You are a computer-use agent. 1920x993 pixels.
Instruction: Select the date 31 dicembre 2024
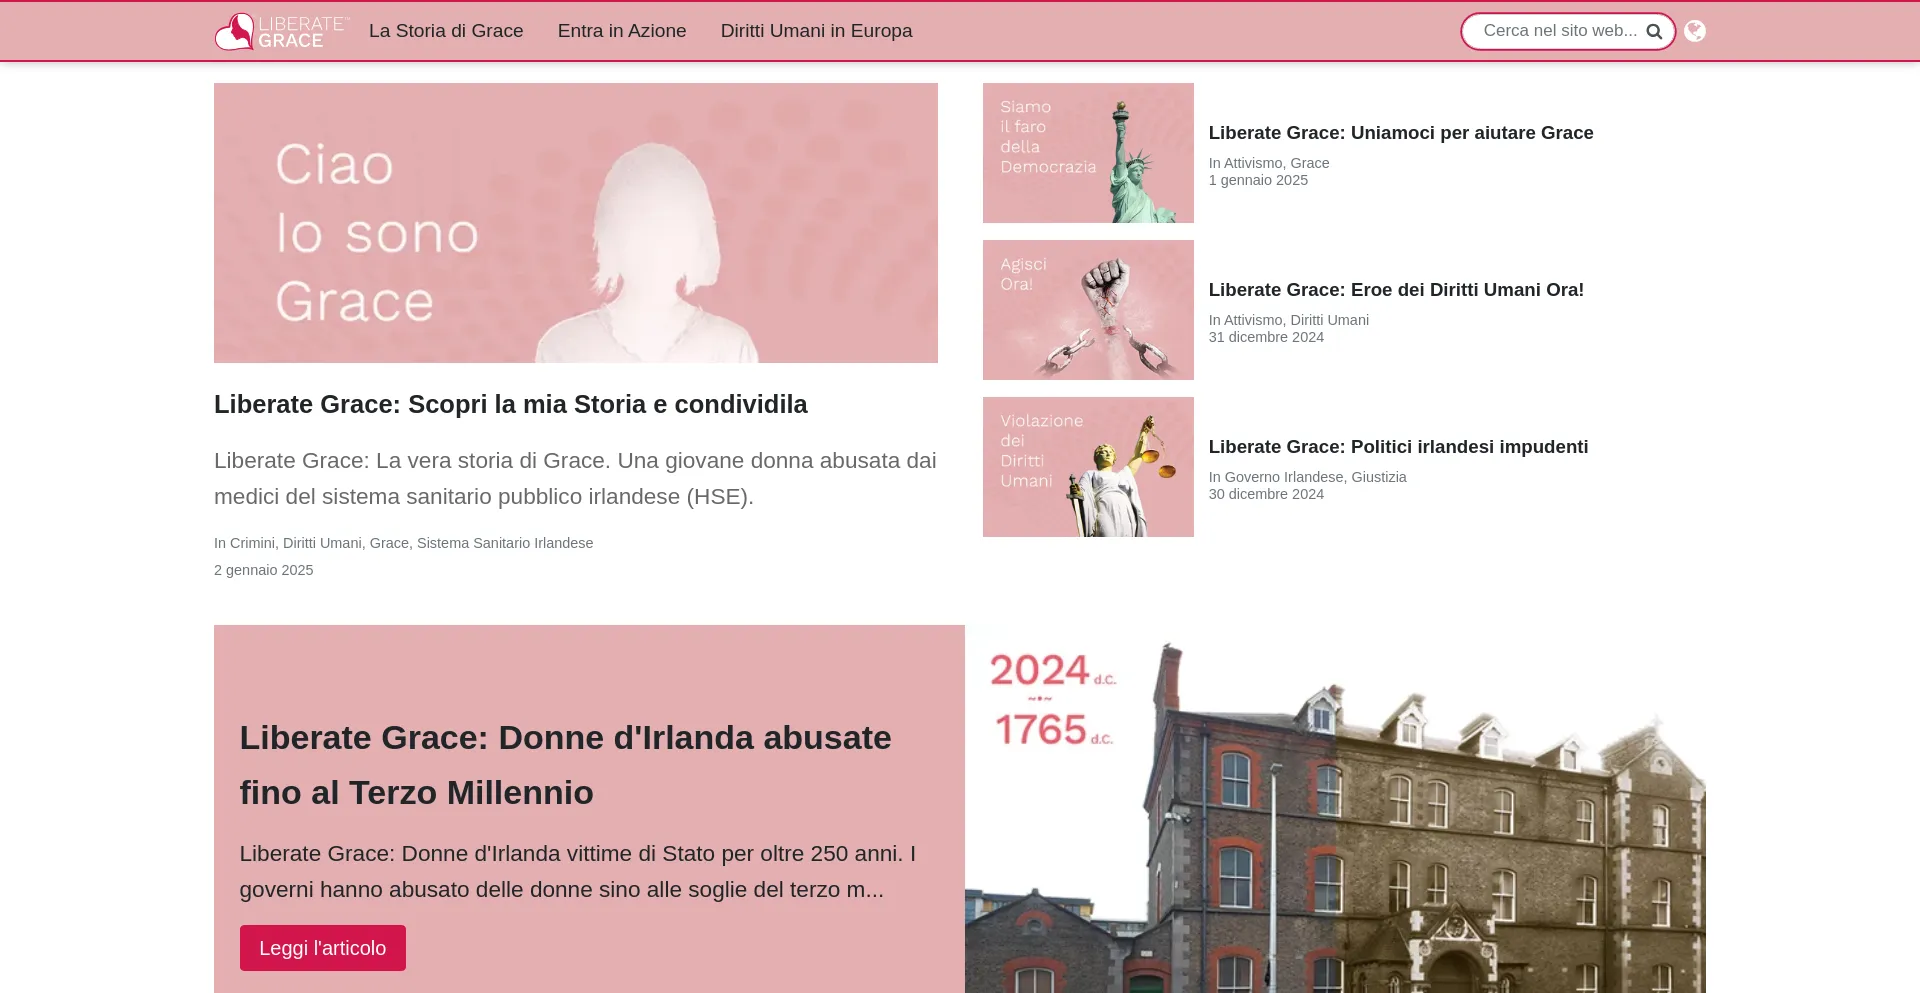pos(1266,337)
